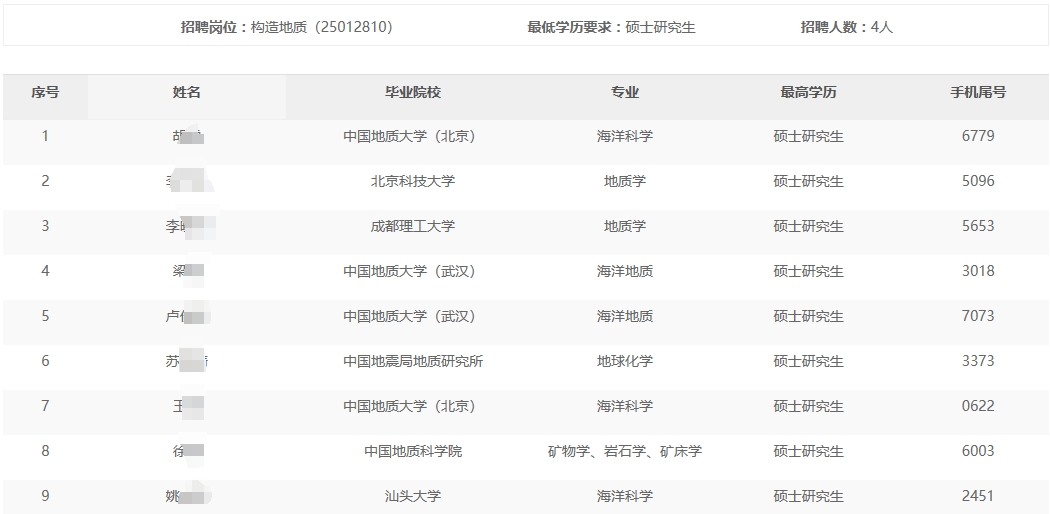This screenshot has width=1050, height=514.
Task: Click phone tail number 2451
Action: coord(977,496)
